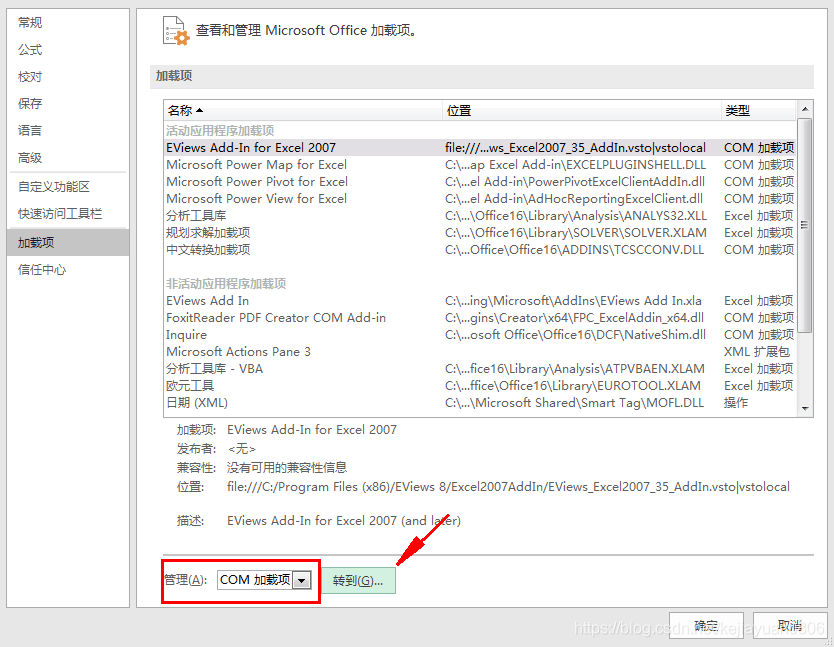Click the 转到(G)... button

[x=358, y=580]
